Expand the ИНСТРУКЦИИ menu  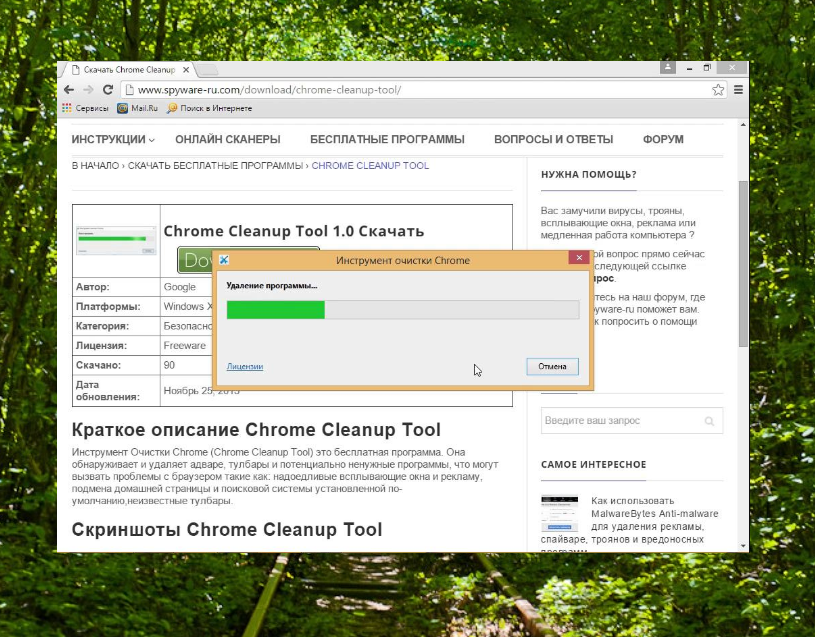click(x=113, y=139)
